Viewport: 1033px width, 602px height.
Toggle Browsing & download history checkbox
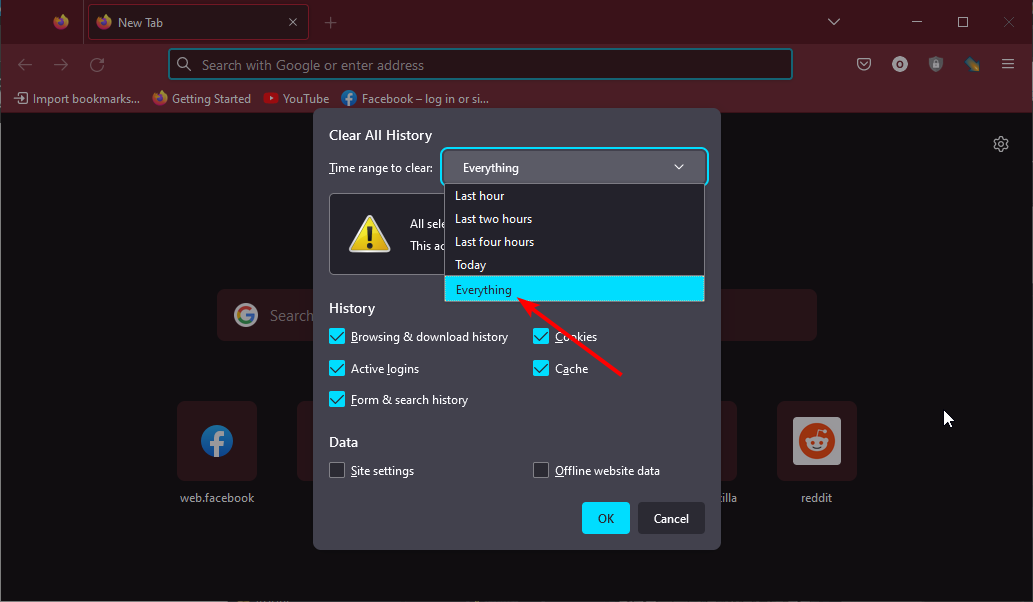[x=337, y=337]
